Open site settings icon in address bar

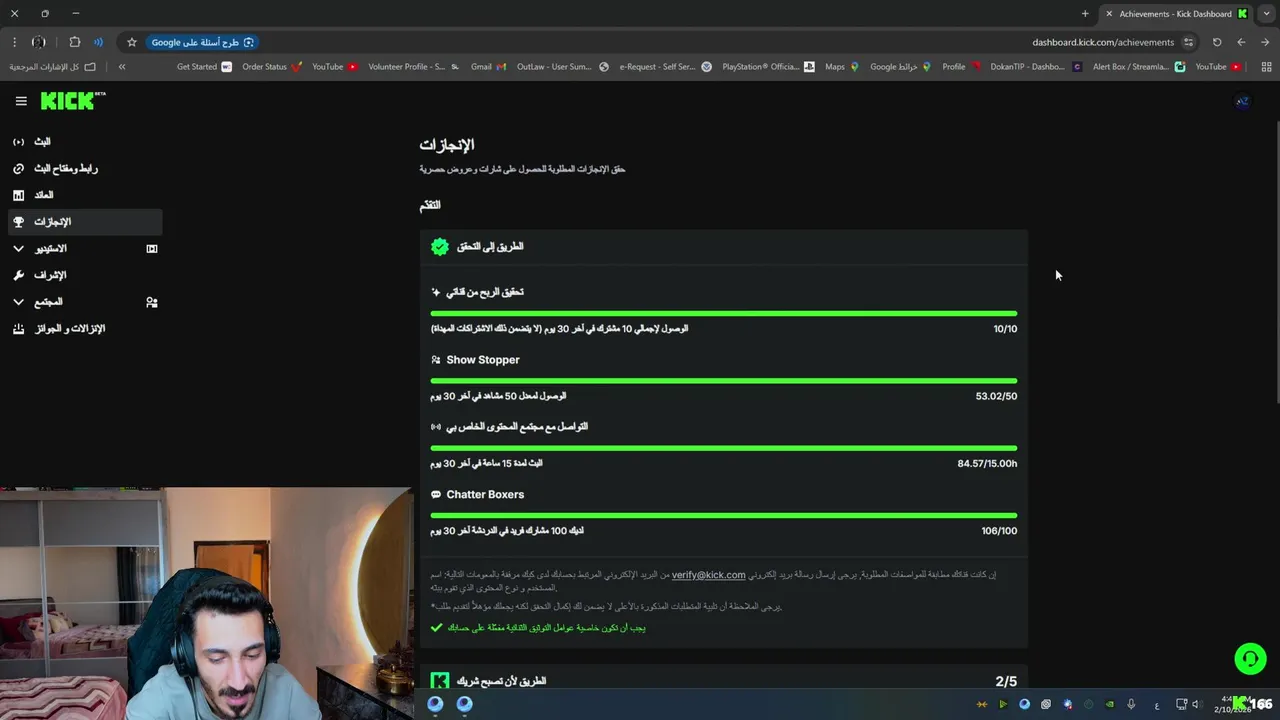tap(1188, 42)
